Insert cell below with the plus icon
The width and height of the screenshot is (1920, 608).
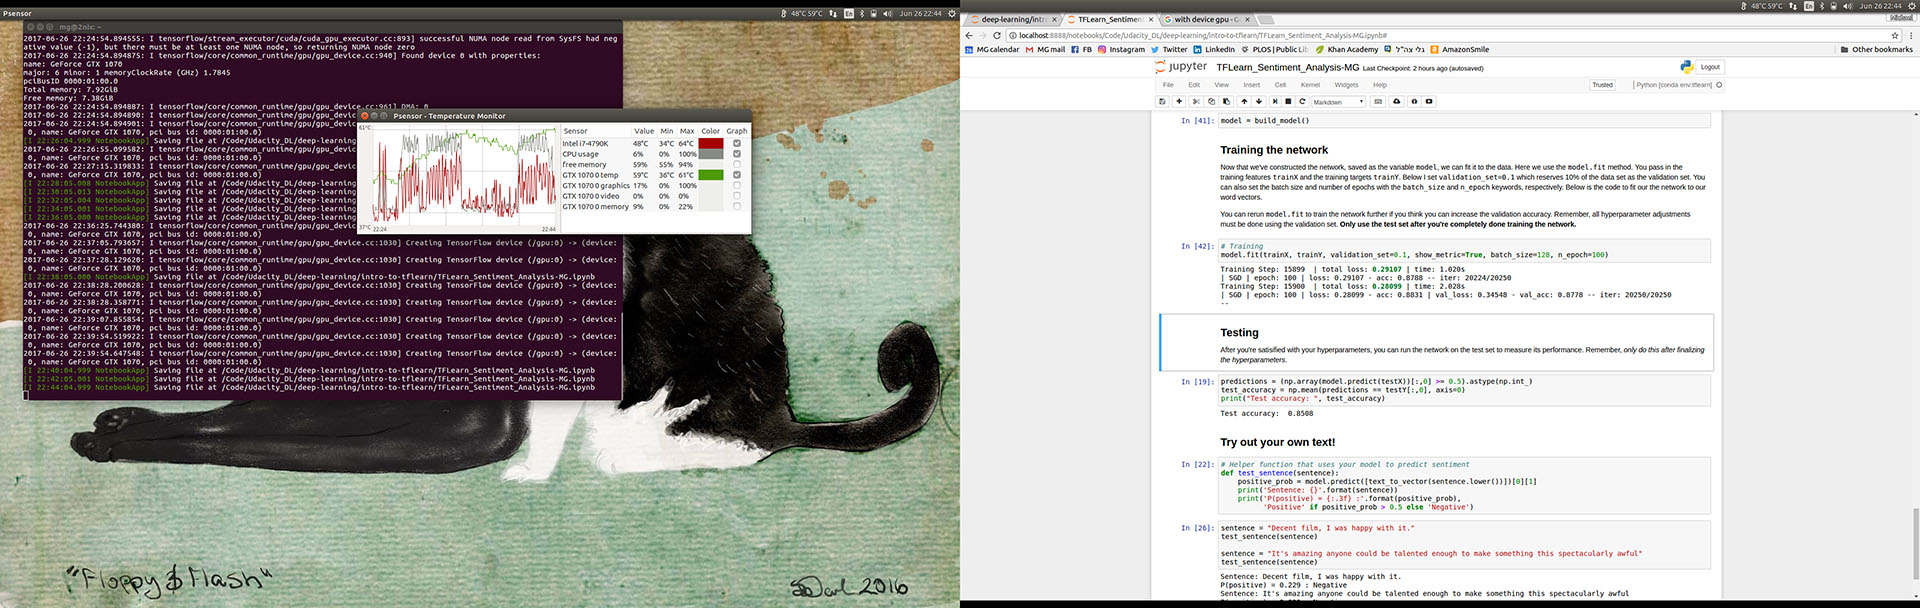point(1179,101)
